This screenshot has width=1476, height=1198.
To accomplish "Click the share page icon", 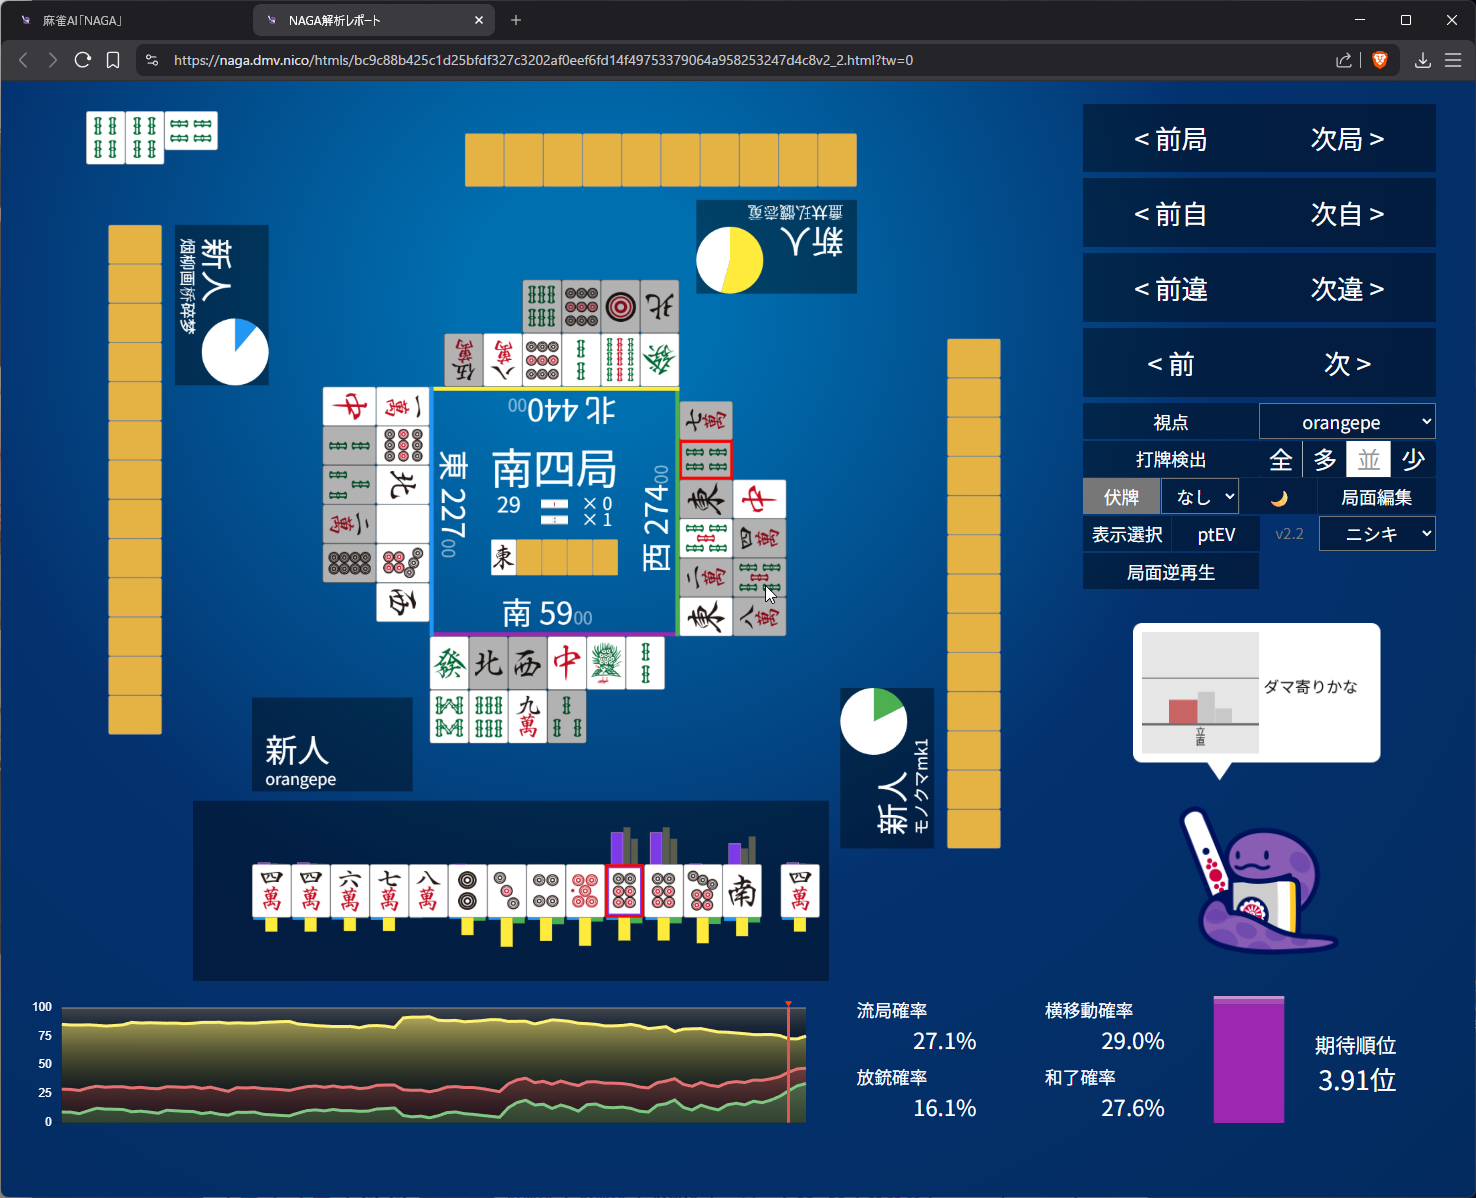I will pyautogui.click(x=1344, y=60).
